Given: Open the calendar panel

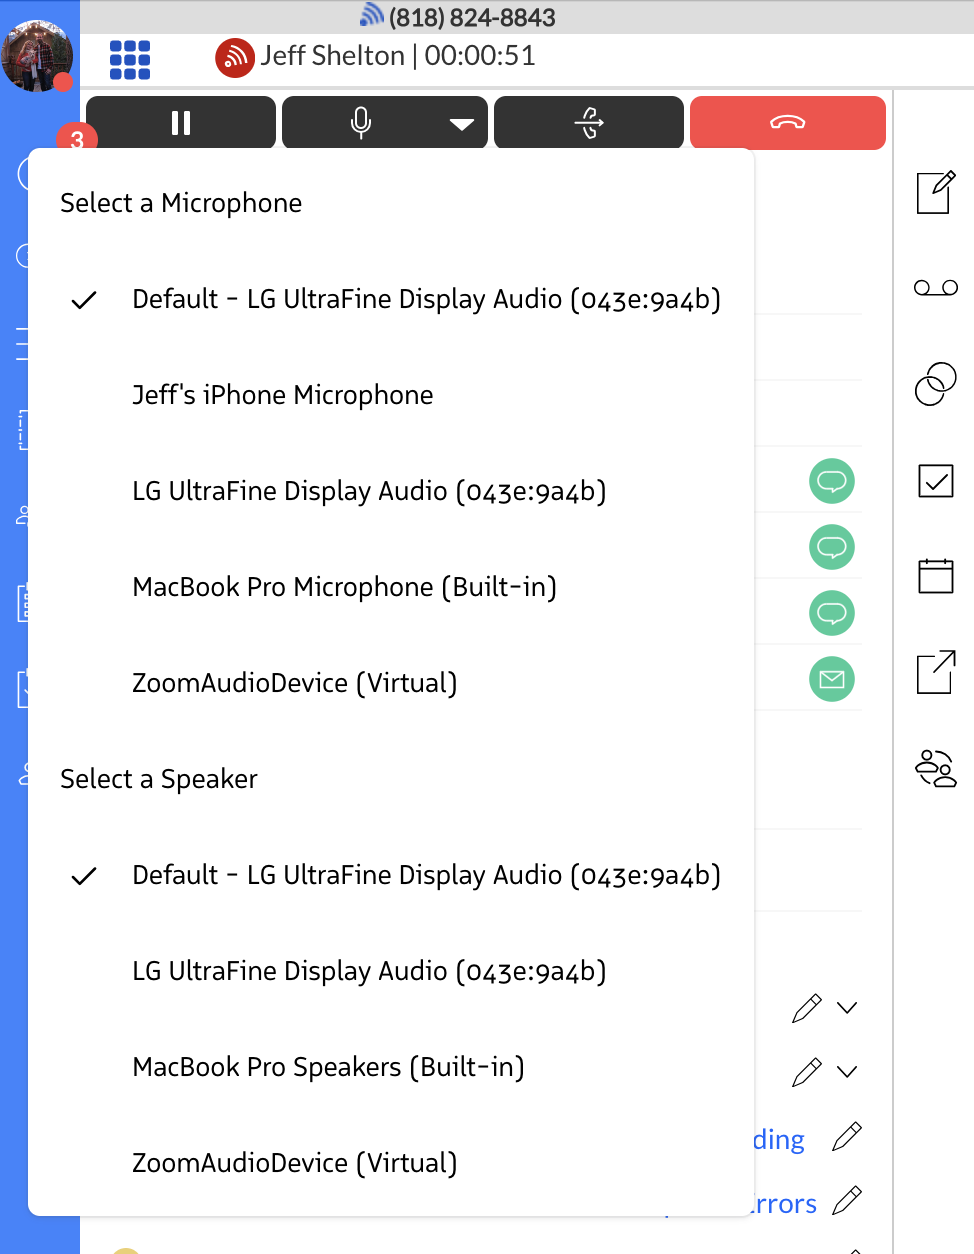Looking at the screenshot, I should (x=935, y=576).
